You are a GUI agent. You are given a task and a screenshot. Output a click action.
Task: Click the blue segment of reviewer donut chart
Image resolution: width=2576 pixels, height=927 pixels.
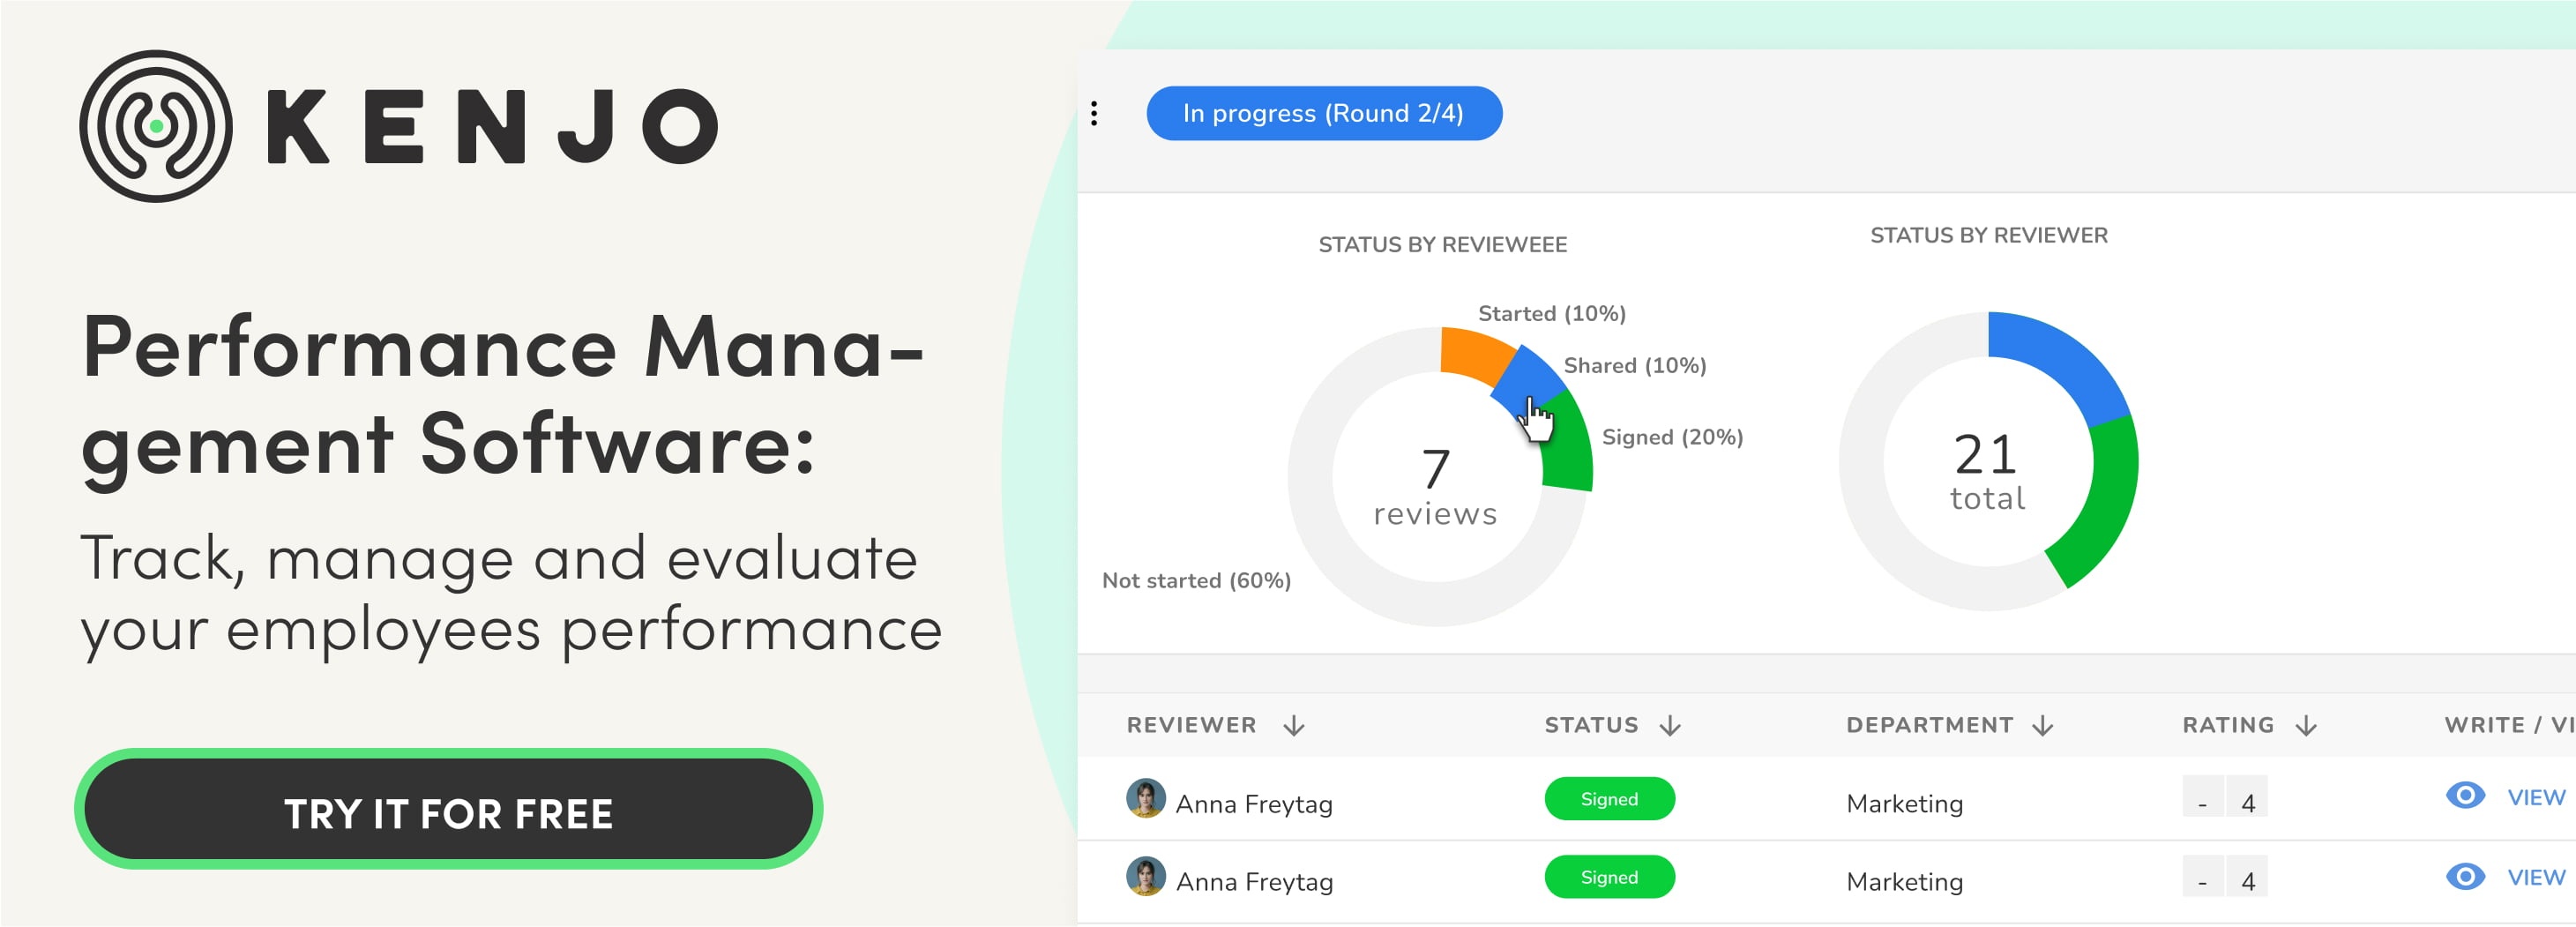click(x=2060, y=360)
